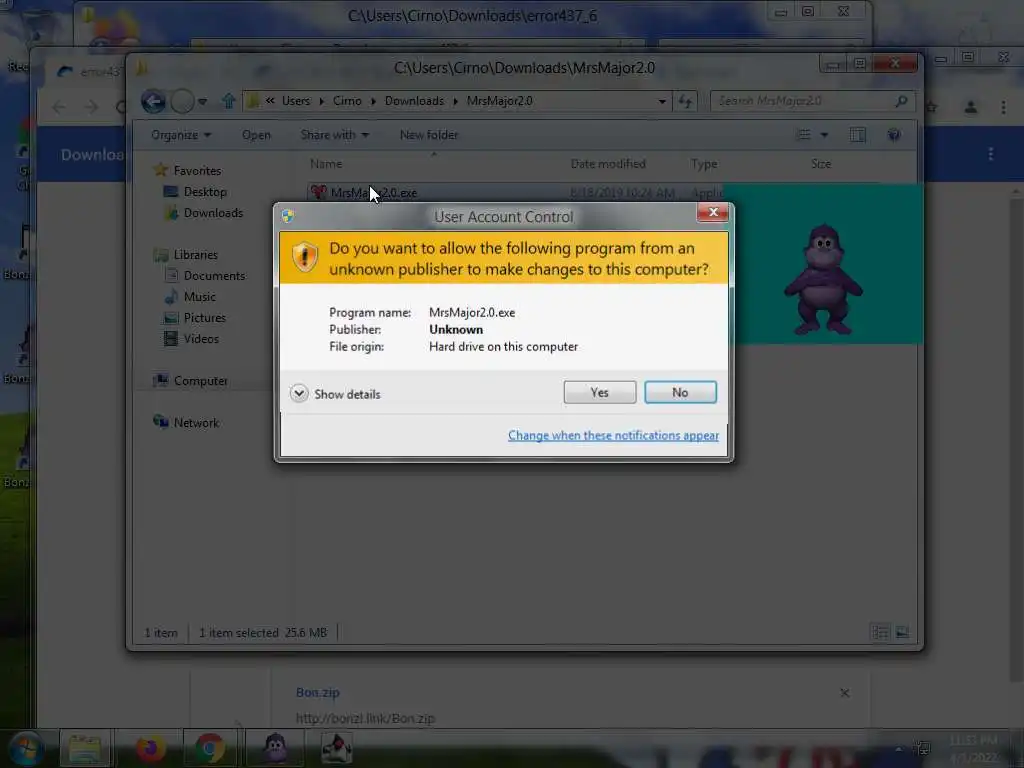Open 'Change when these notifications appear' link
The height and width of the screenshot is (768, 1024).
pos(613,436)
